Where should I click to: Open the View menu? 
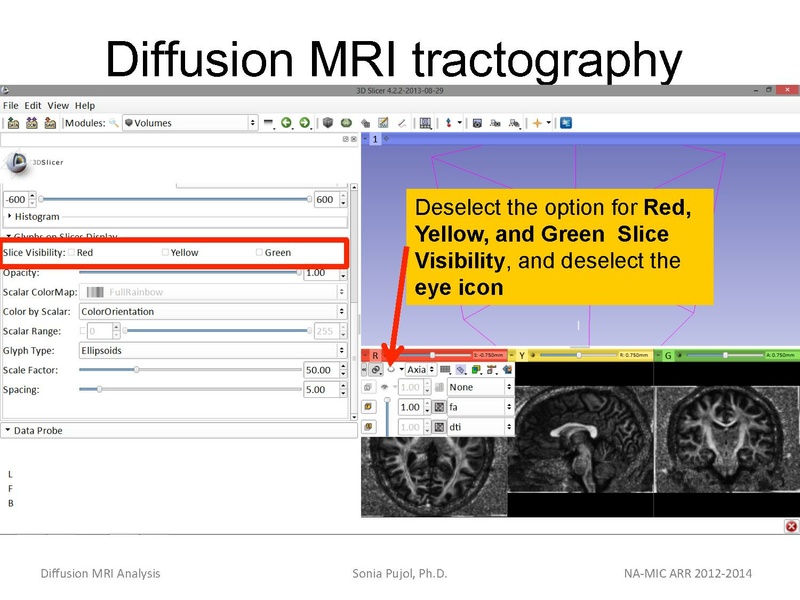point(58,106)
